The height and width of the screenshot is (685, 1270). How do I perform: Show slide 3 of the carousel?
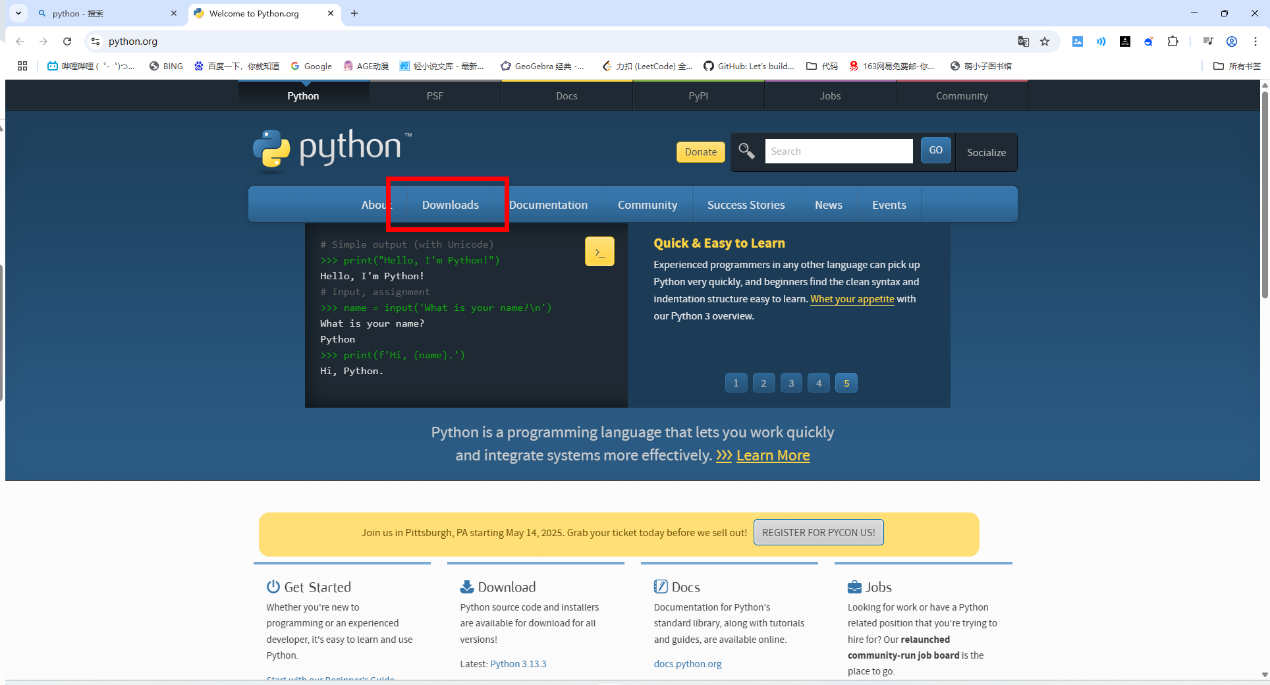point(791,383)
